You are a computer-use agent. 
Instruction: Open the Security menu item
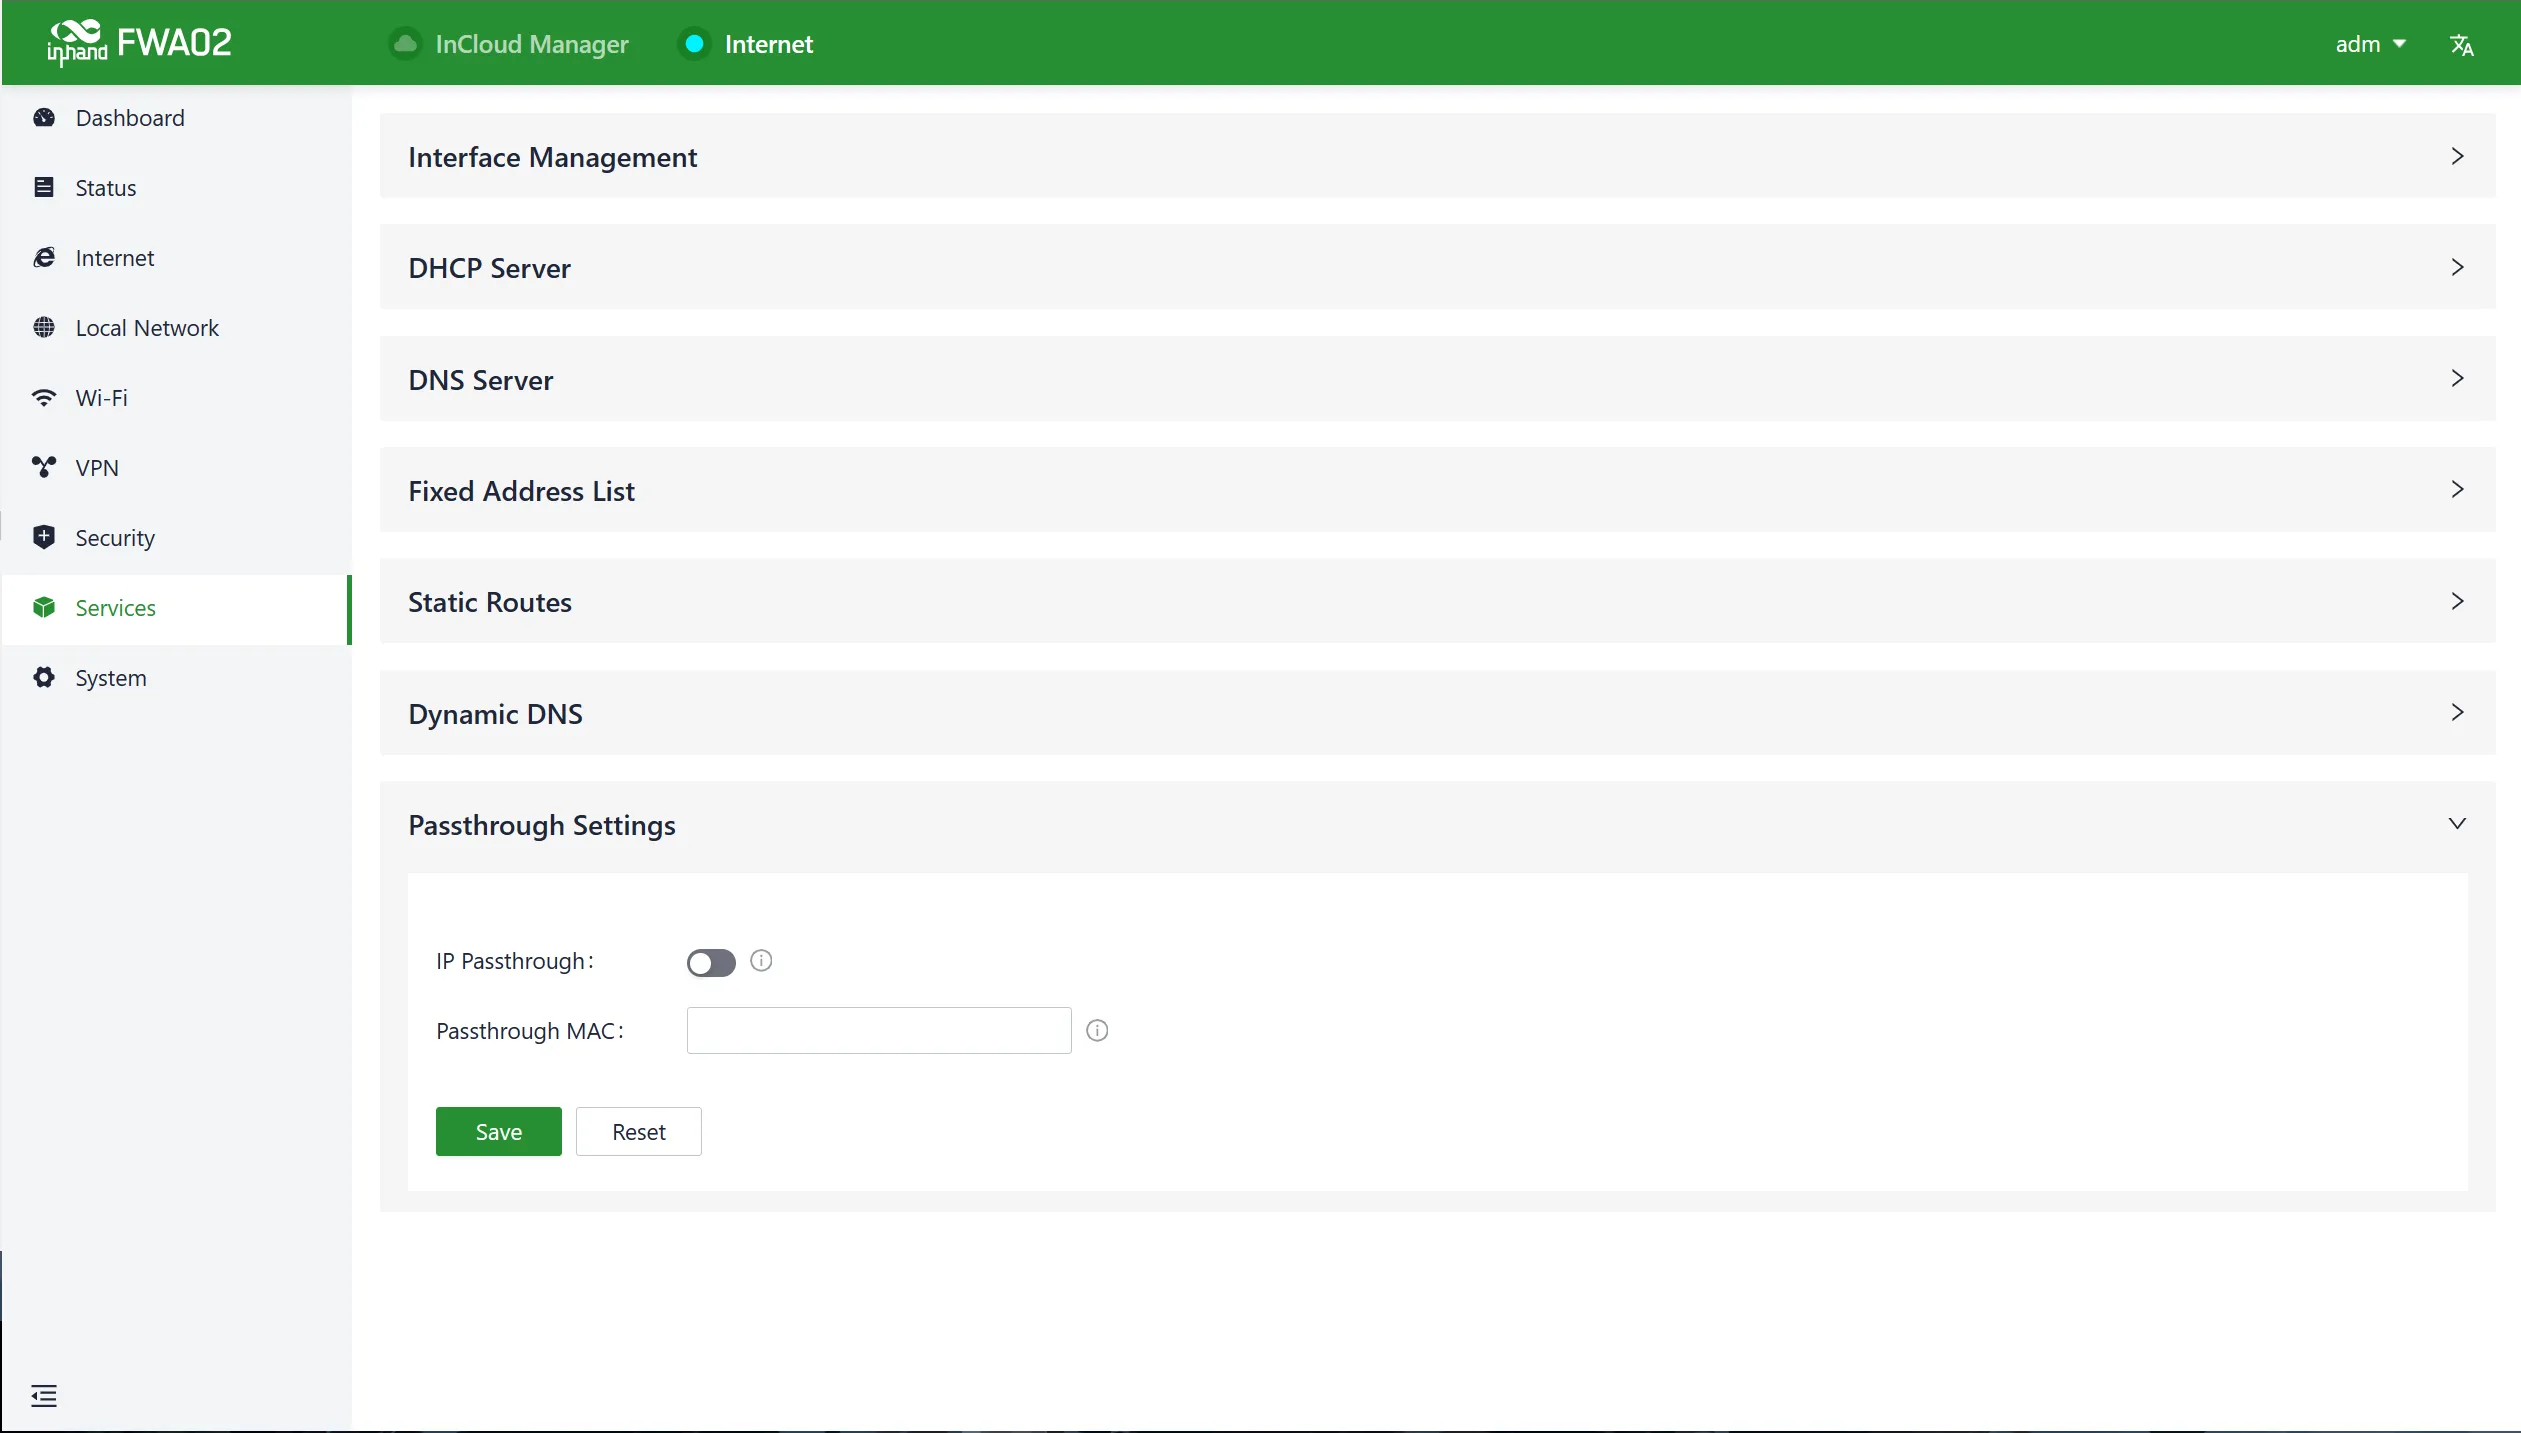coord(176,538)
